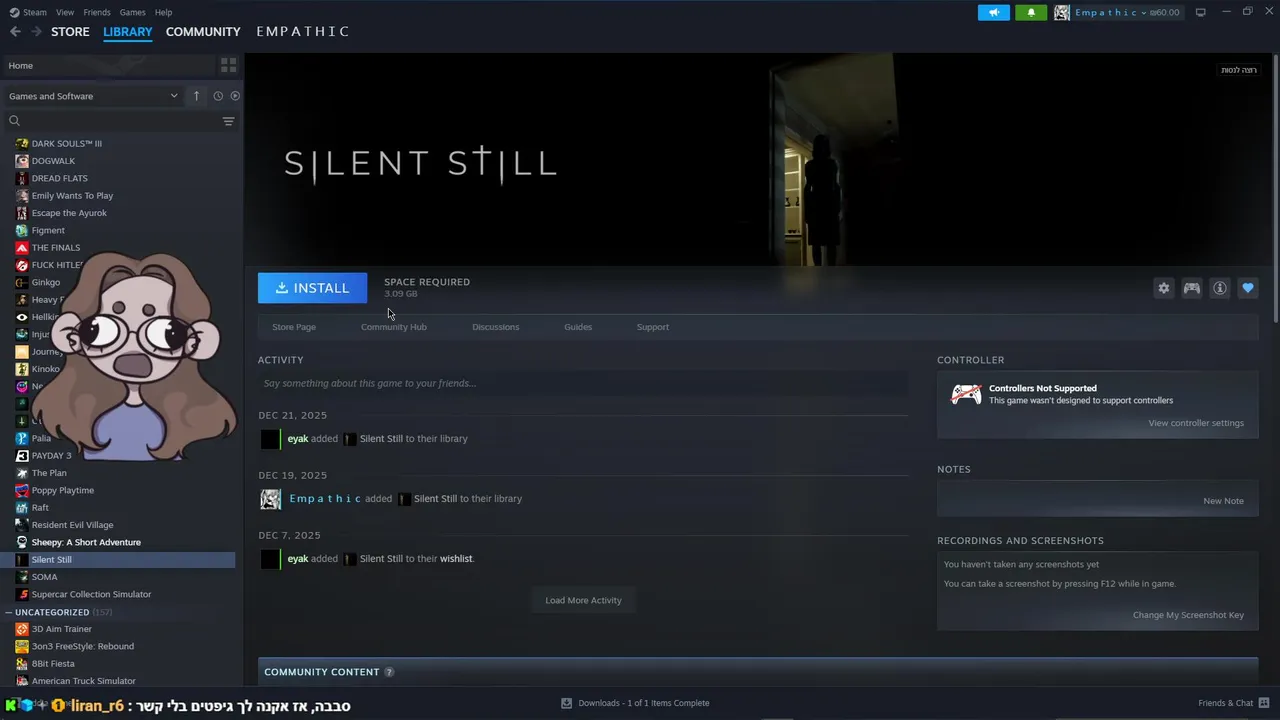
Task: Open game settings gear icon
Action: click(1163, 288)
